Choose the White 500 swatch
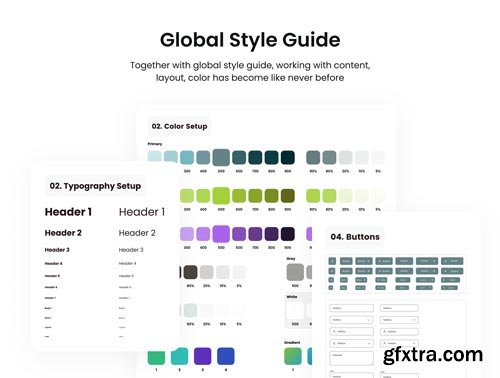 295,310
